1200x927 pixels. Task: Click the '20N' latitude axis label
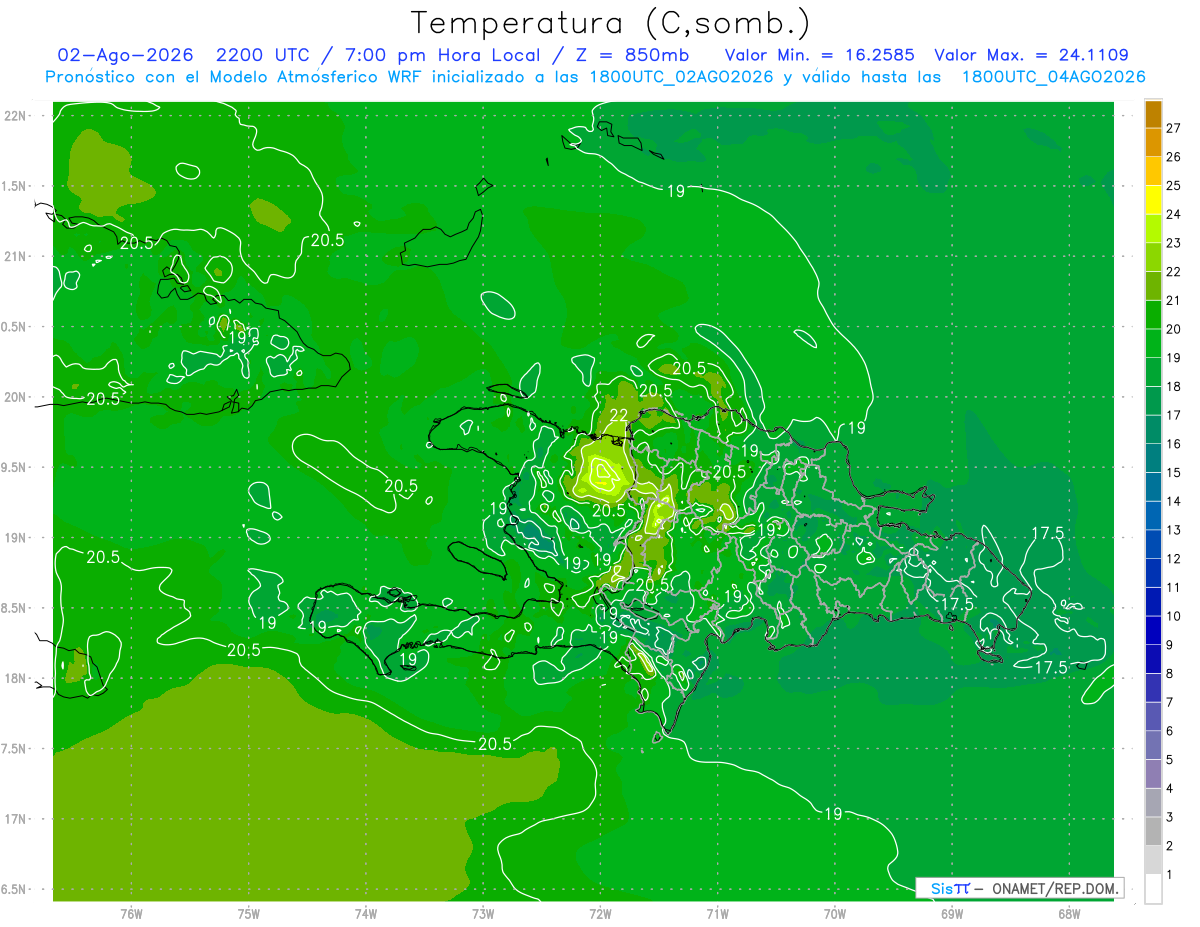coord(15,397)
